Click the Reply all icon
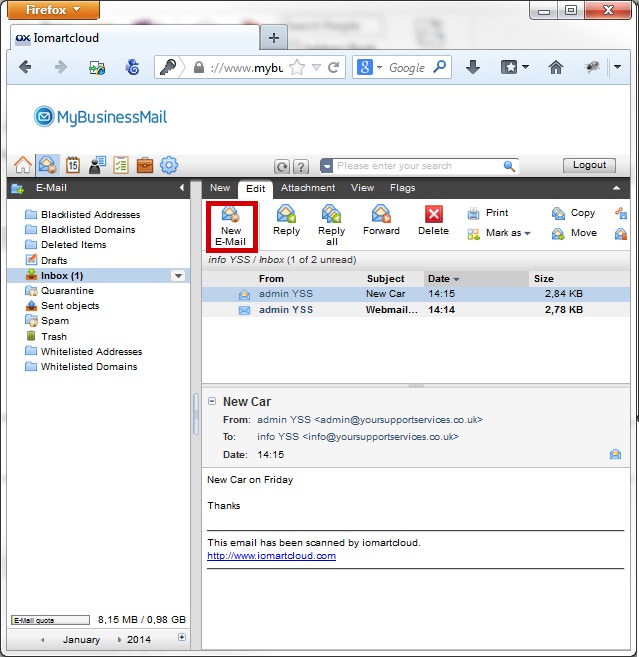The width and height of the screenshot is (639, 657). coord(331,223)
